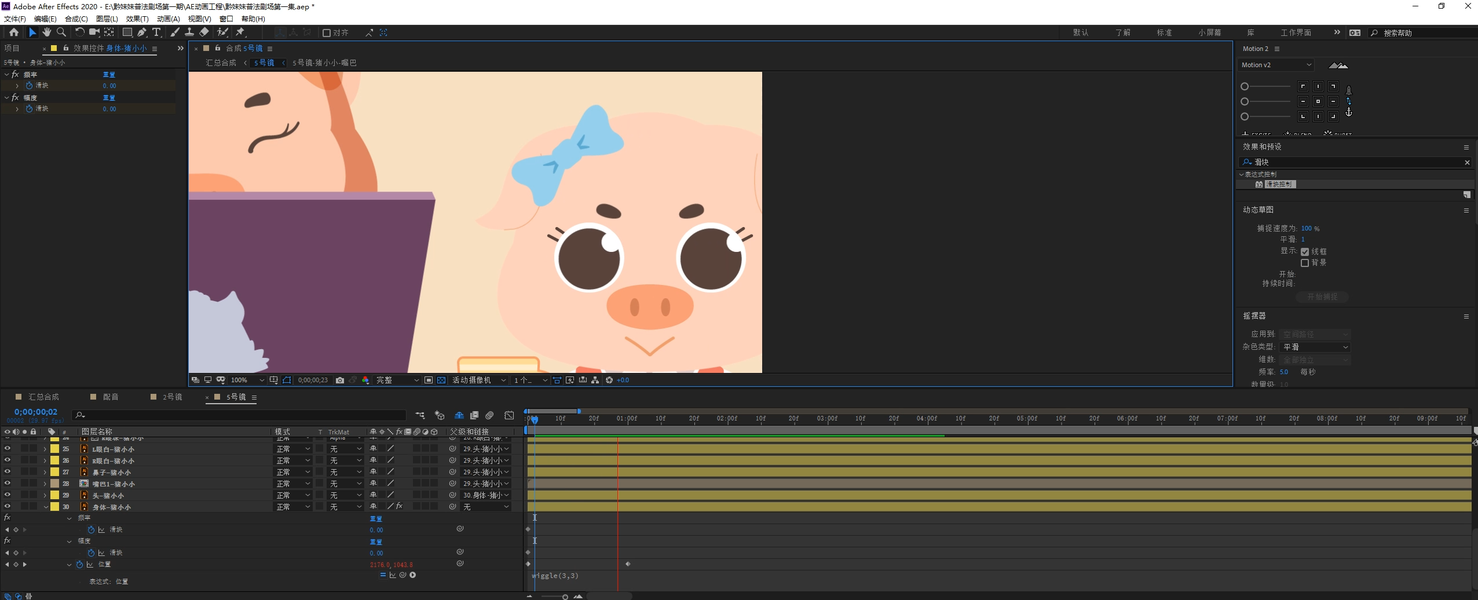Expand layer 29 头-猪小小 properties
The image size is (1478, 600).
(45, 495)
